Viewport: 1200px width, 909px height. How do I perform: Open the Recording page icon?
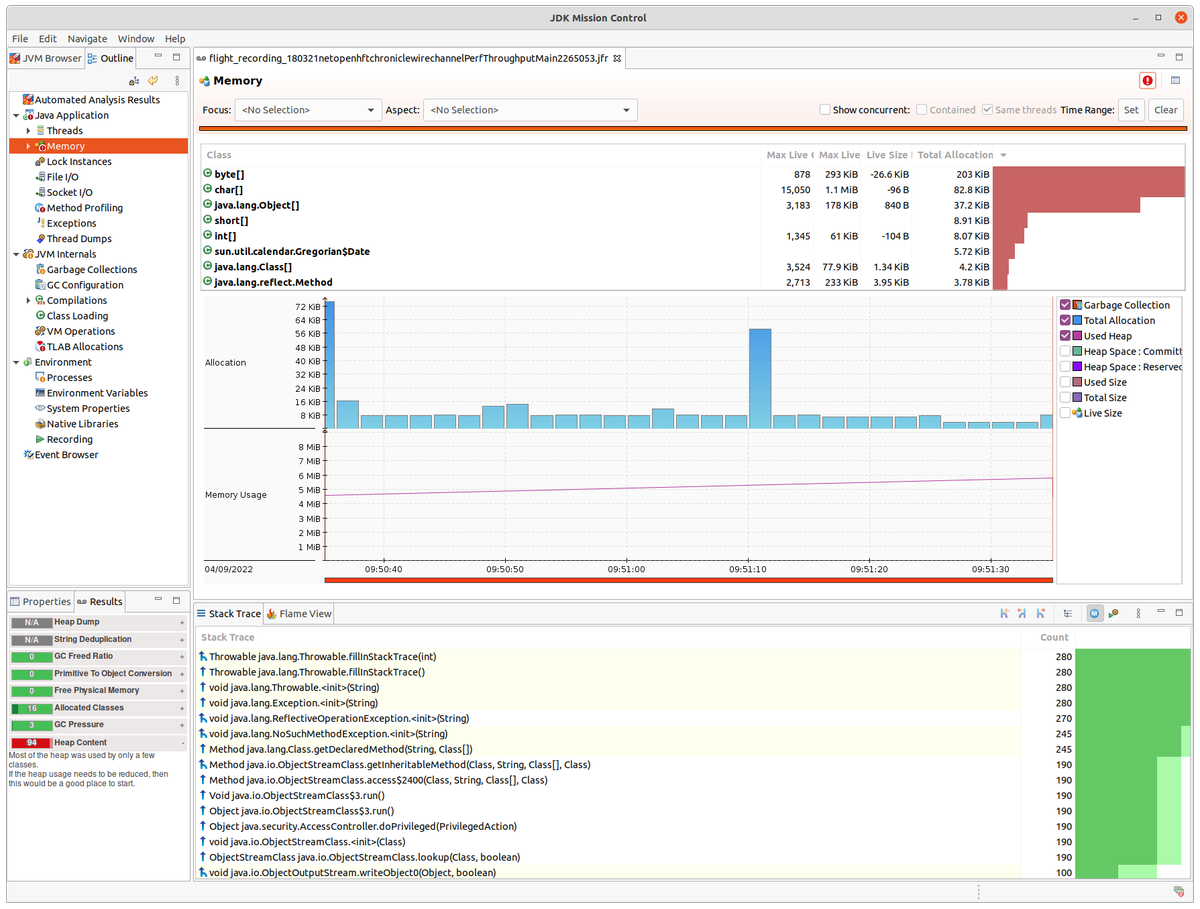[40, 440]
